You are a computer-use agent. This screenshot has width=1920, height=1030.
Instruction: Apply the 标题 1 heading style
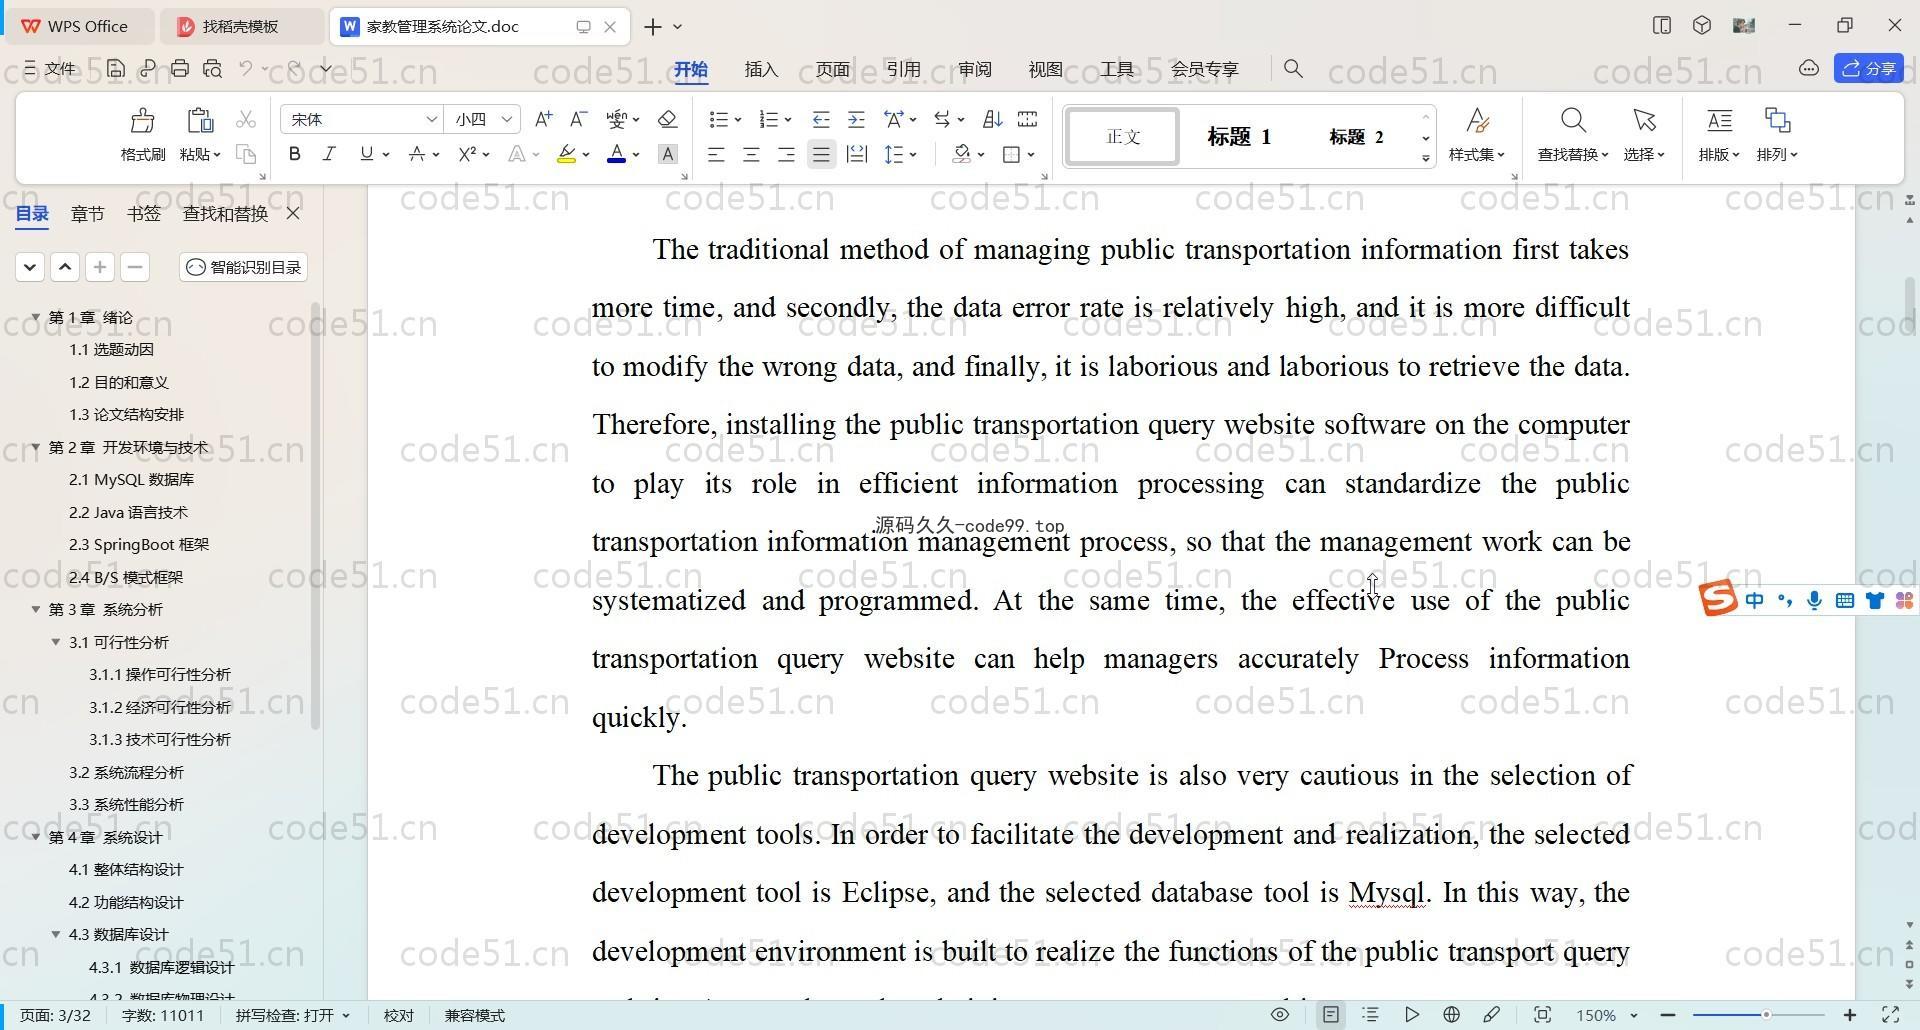click(1239, 137)
